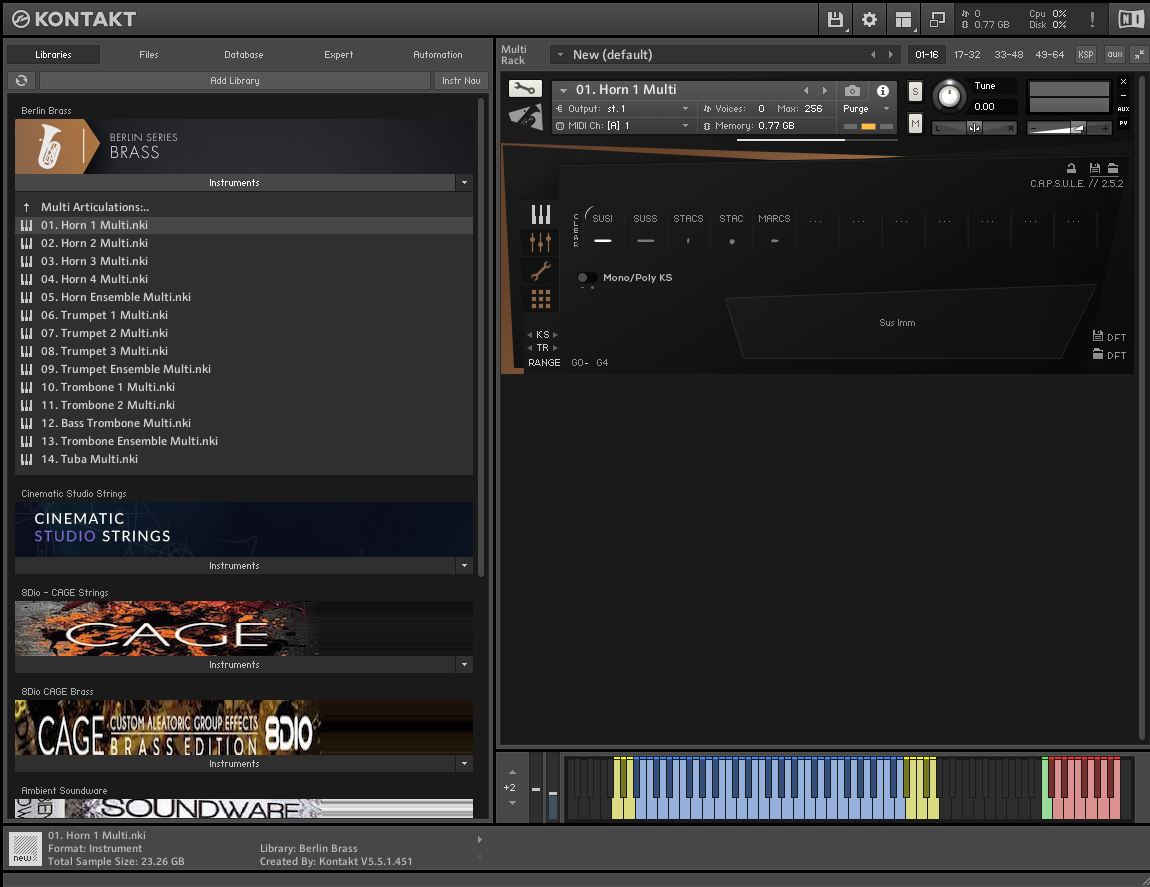Click the save (floppy disk) icon in header
The height and width of the screenshot is (887, 1150).
coord(835,20)
